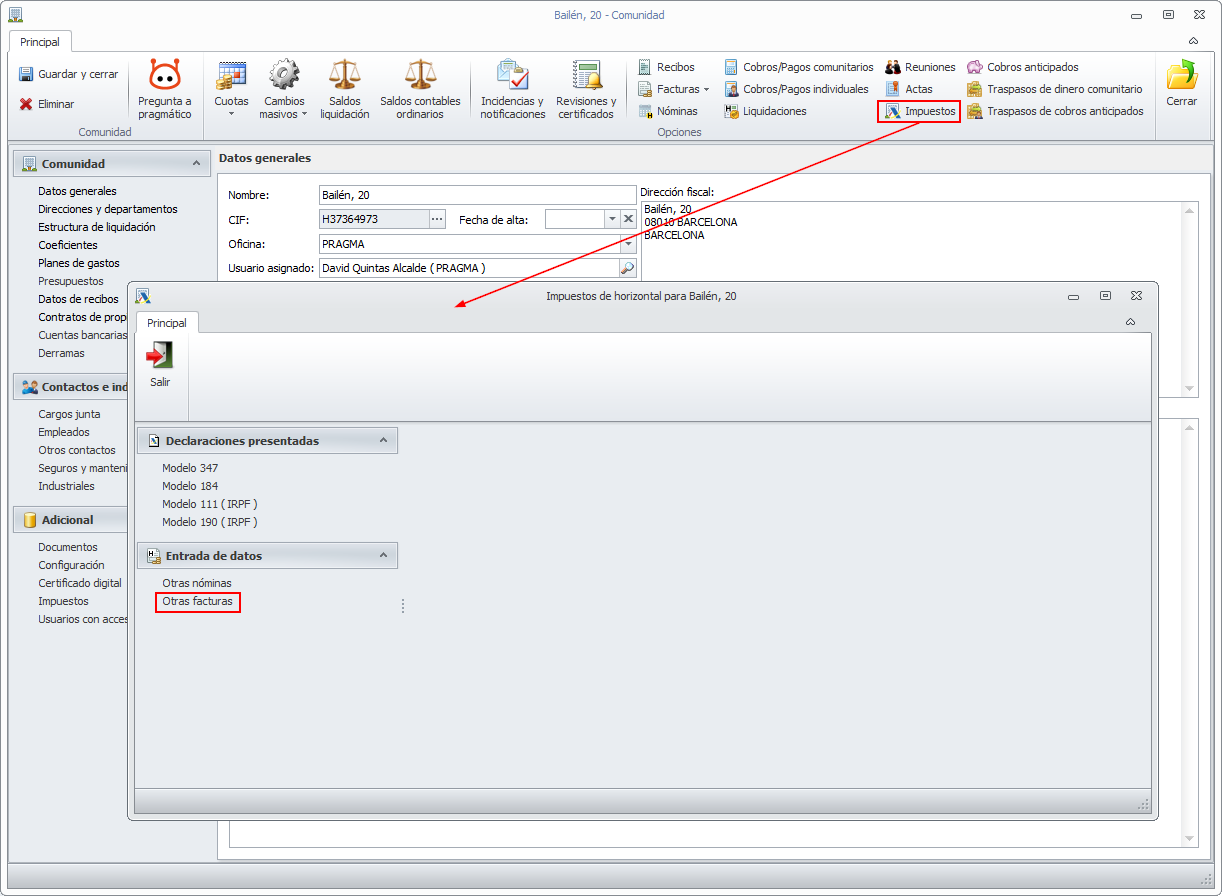Click ellipsis button next to CIF
Image resolution: width=1222 pixels, height=896 pixels.
pyautogui.click(x=437, y=219)
